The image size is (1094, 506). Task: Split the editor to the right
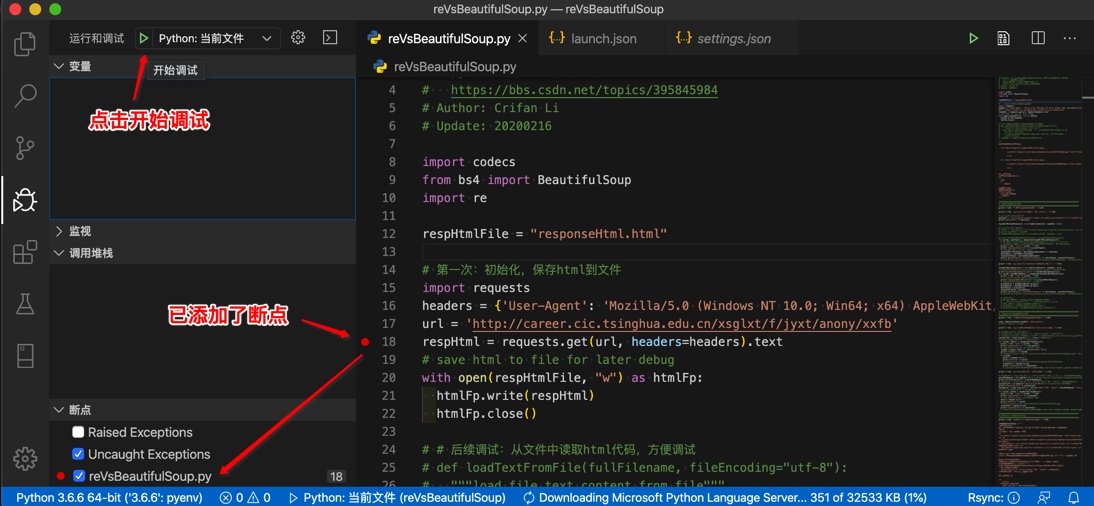(1037, 38)
